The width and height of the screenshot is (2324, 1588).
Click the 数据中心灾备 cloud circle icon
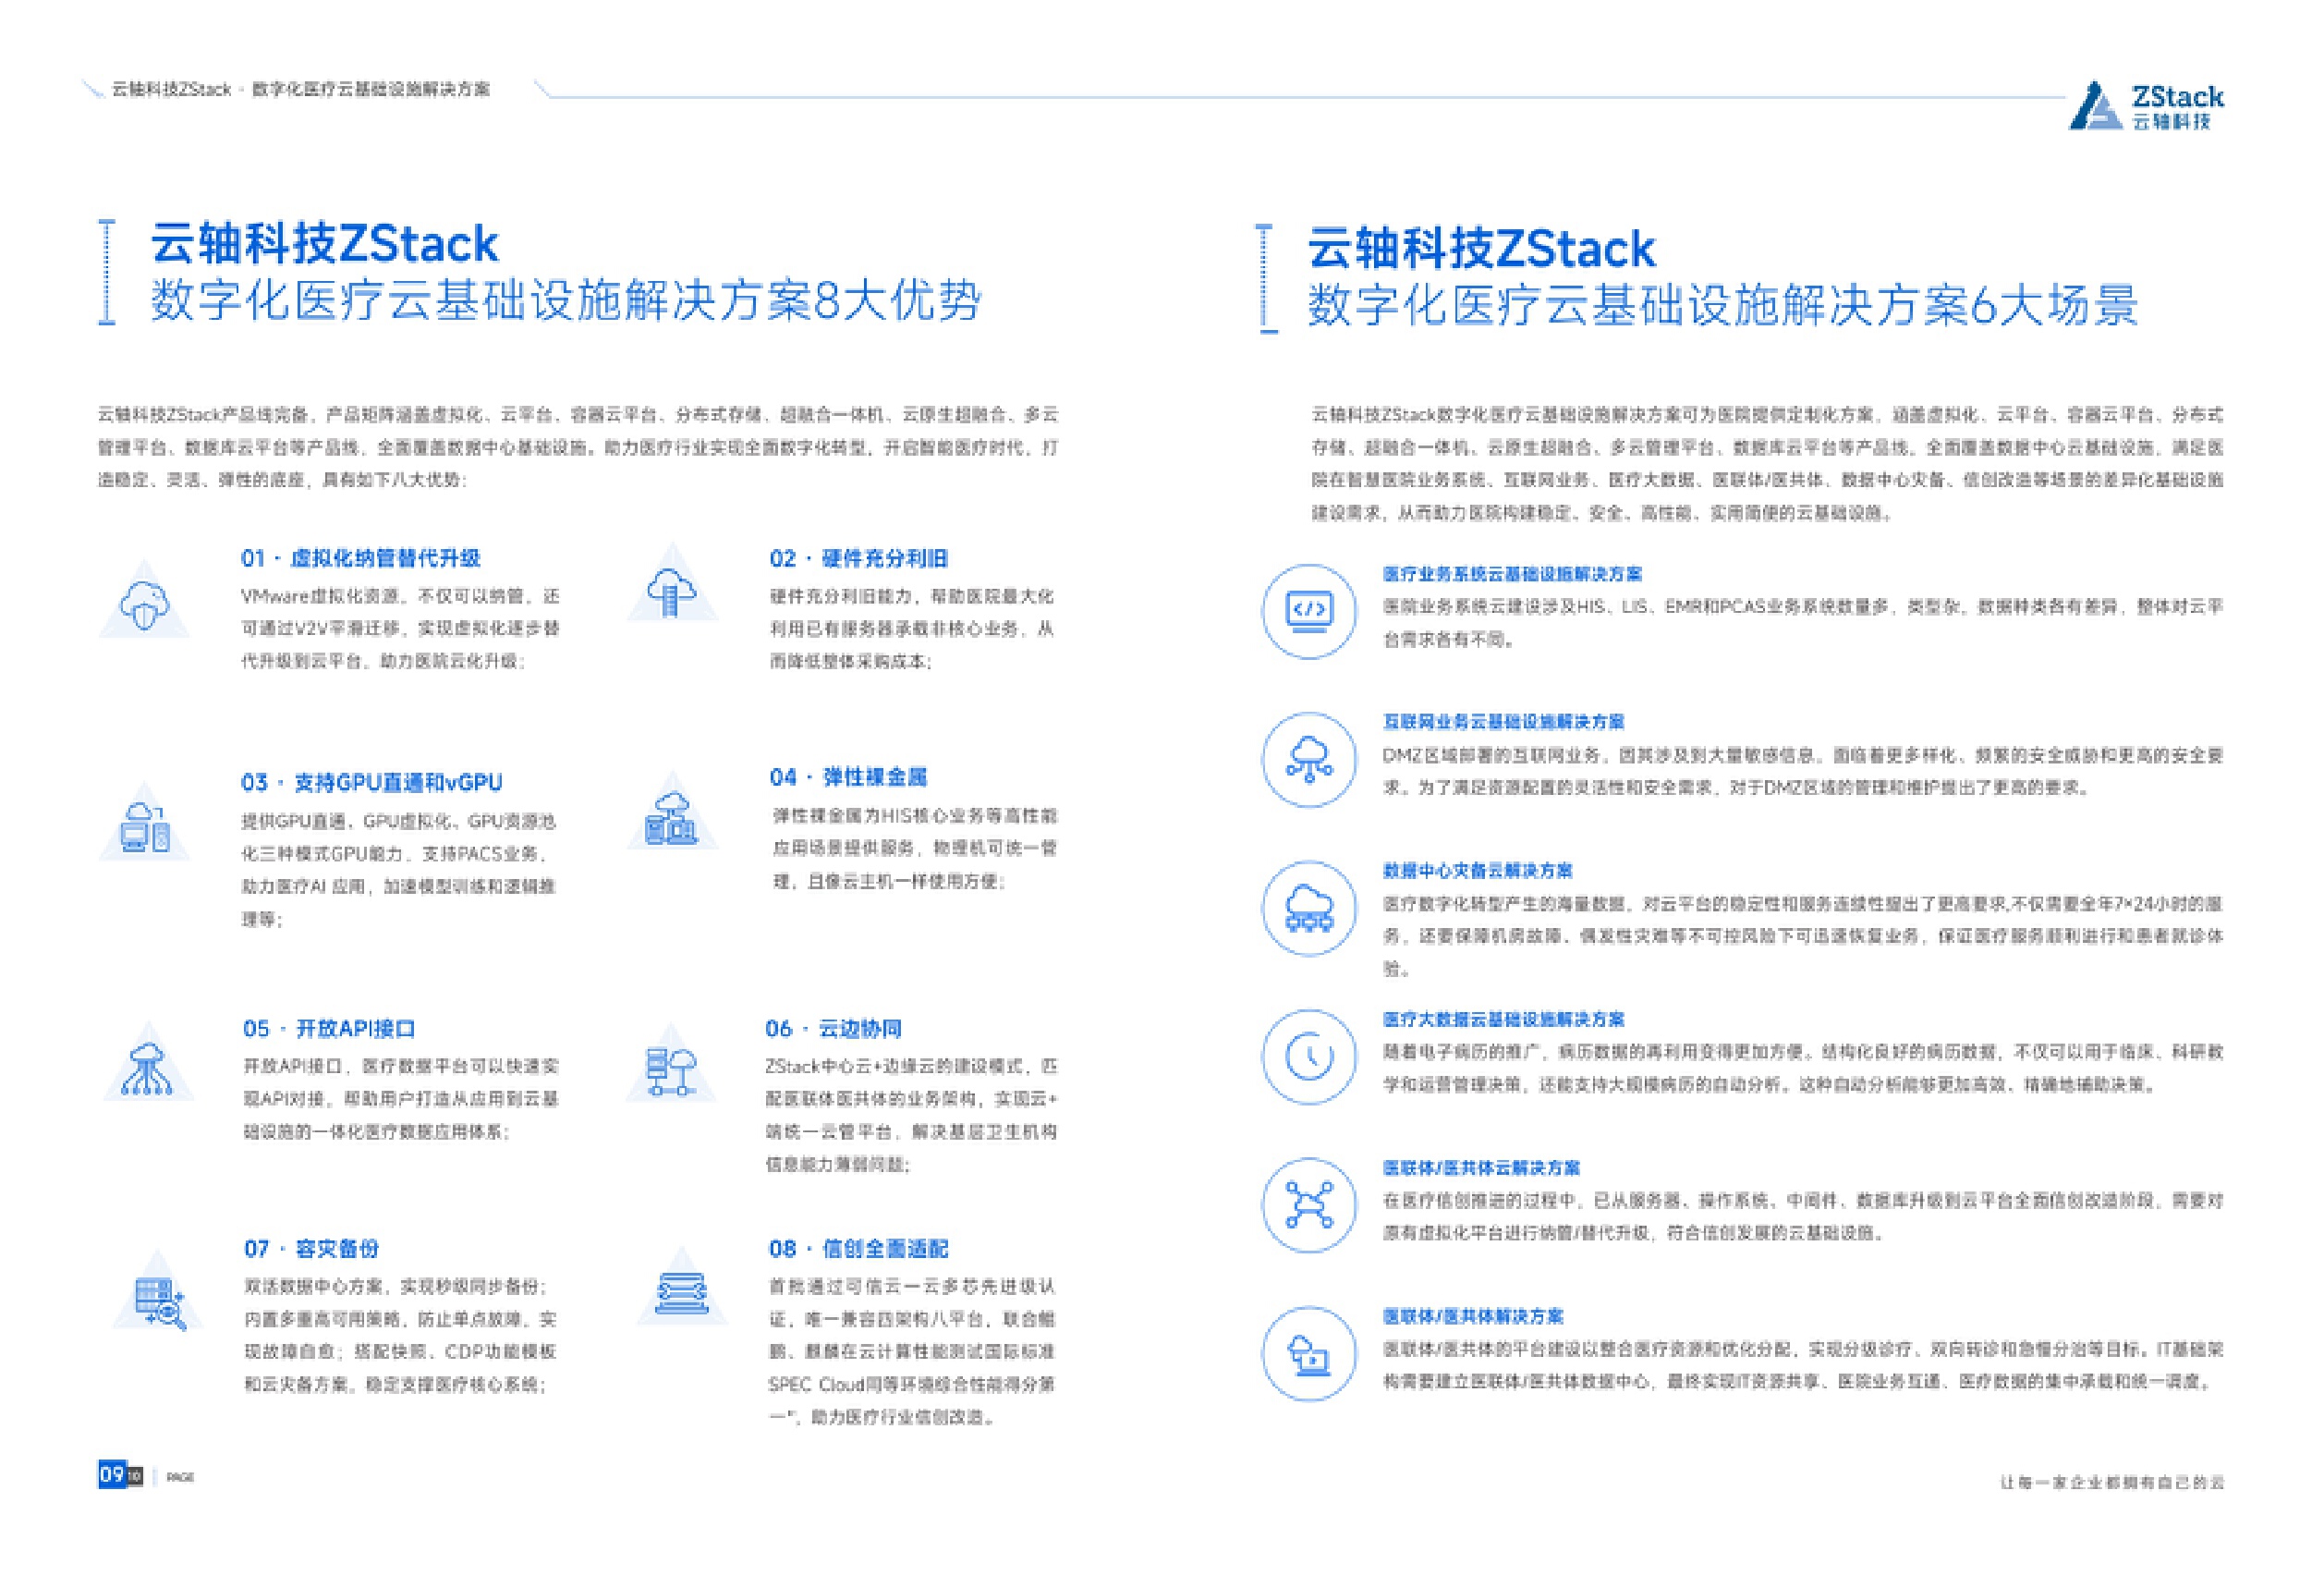pyautogui.click(x=1309, y=908)
